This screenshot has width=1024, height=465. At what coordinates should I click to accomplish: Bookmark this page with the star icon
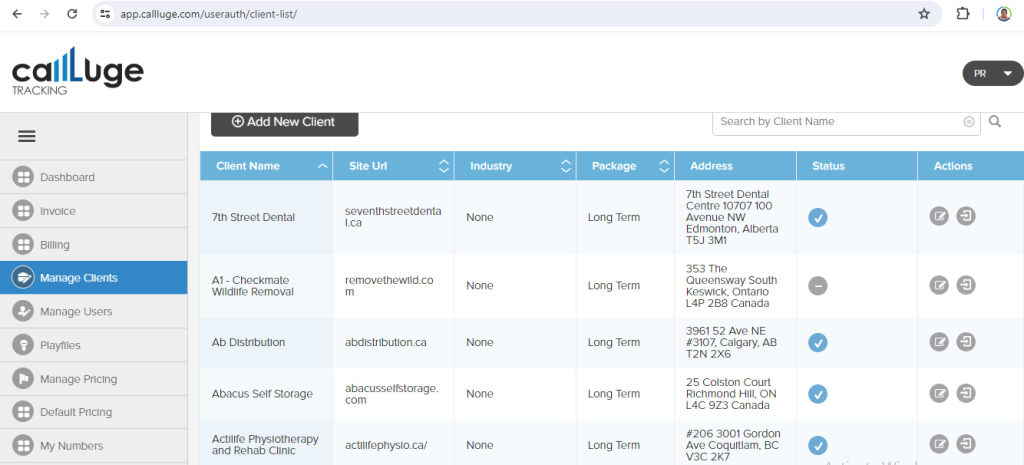(x=923, y=14)
